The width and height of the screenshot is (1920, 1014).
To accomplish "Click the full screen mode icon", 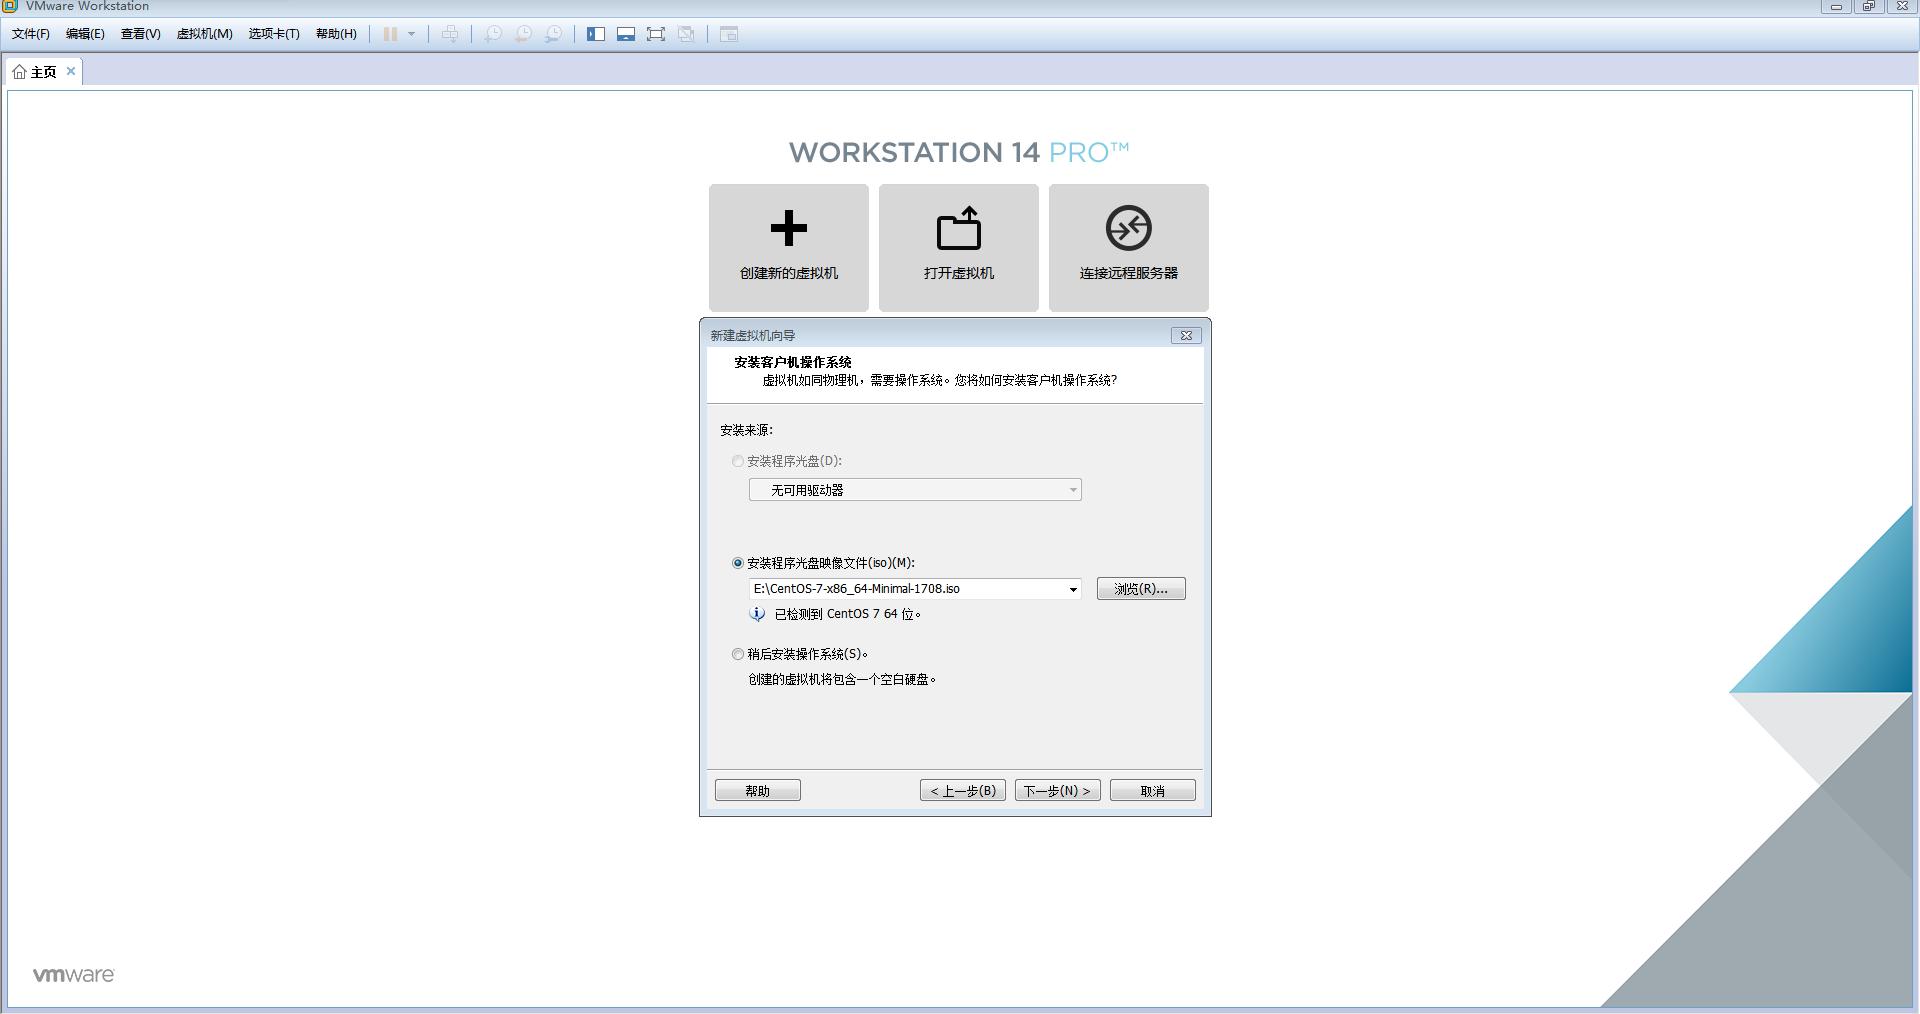I will [x=656, y=34].
